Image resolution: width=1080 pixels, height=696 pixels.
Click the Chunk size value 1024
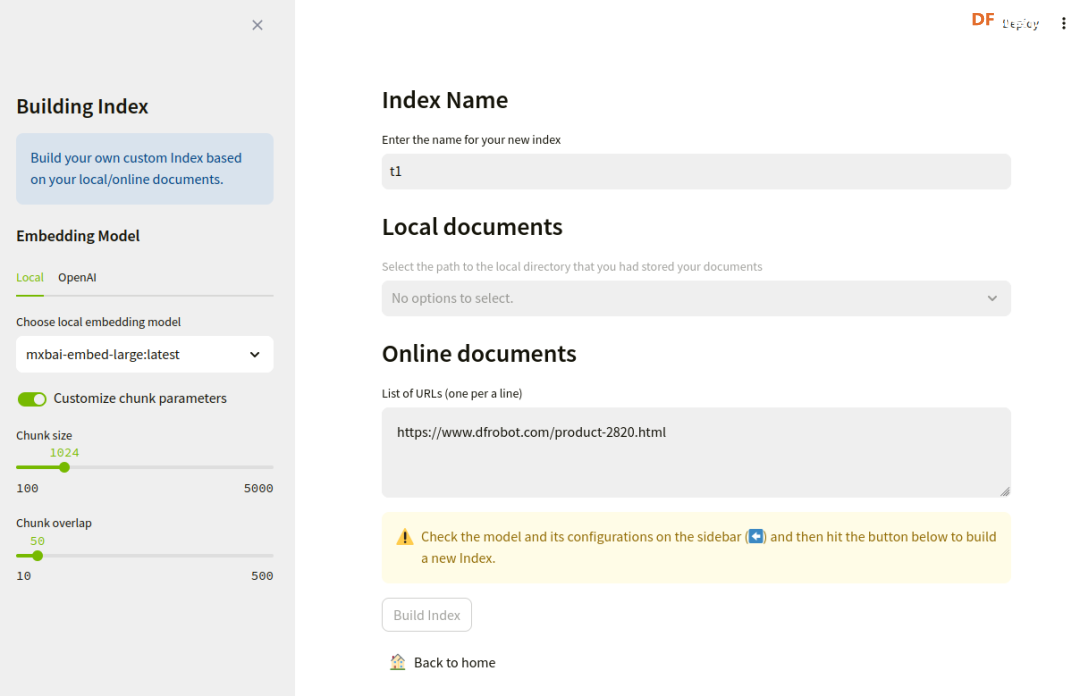64,453
